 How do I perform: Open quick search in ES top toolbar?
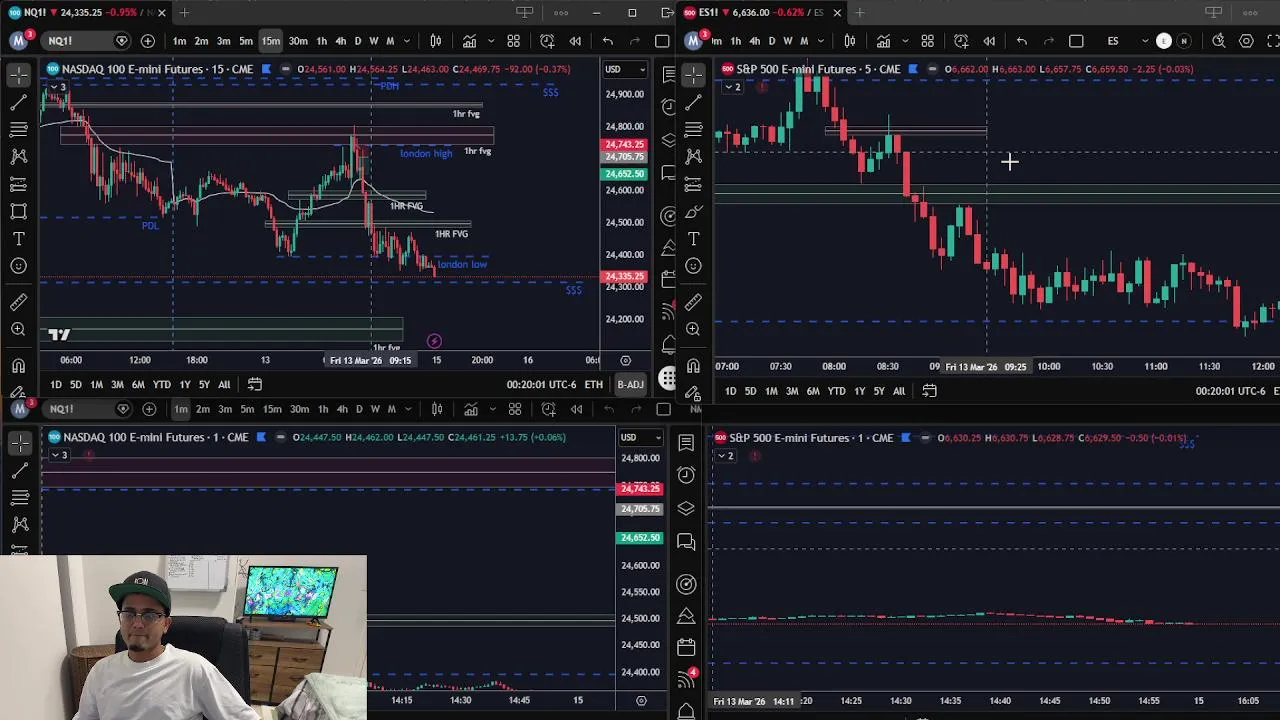(x=1218, y=41)
